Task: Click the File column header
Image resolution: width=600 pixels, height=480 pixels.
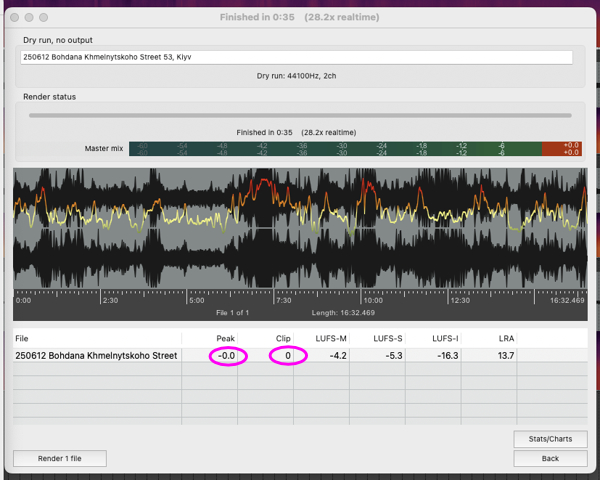Action: [x=22, y=338]
